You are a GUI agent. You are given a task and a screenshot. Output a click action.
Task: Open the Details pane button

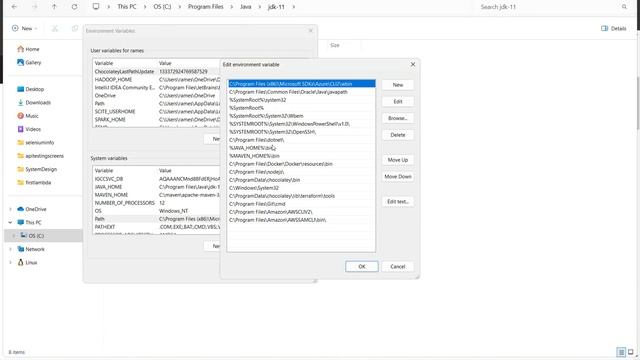pyautogui.click(x=613, y=28)
